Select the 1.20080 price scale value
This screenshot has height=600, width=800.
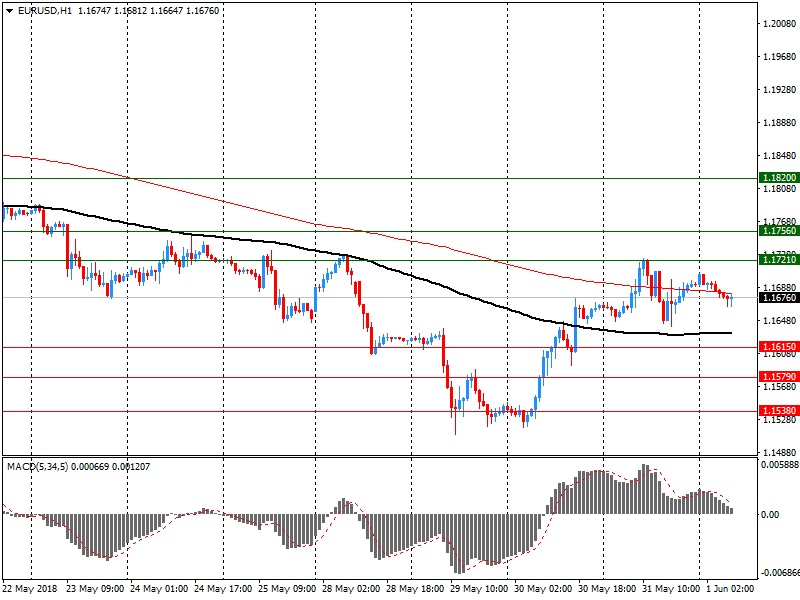[x=780, y=23]
